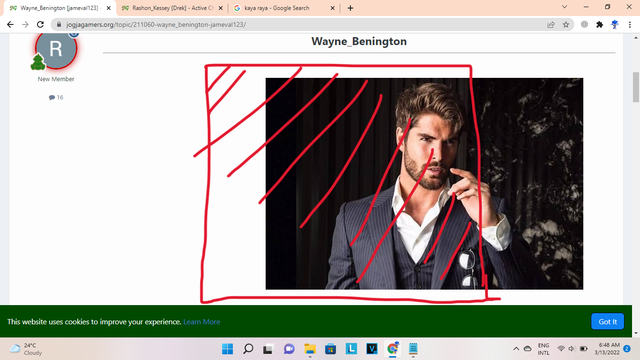Open the Notepad app on taskbar
Viewport: 640px width, 360px height.
click(x=413, y=349)
